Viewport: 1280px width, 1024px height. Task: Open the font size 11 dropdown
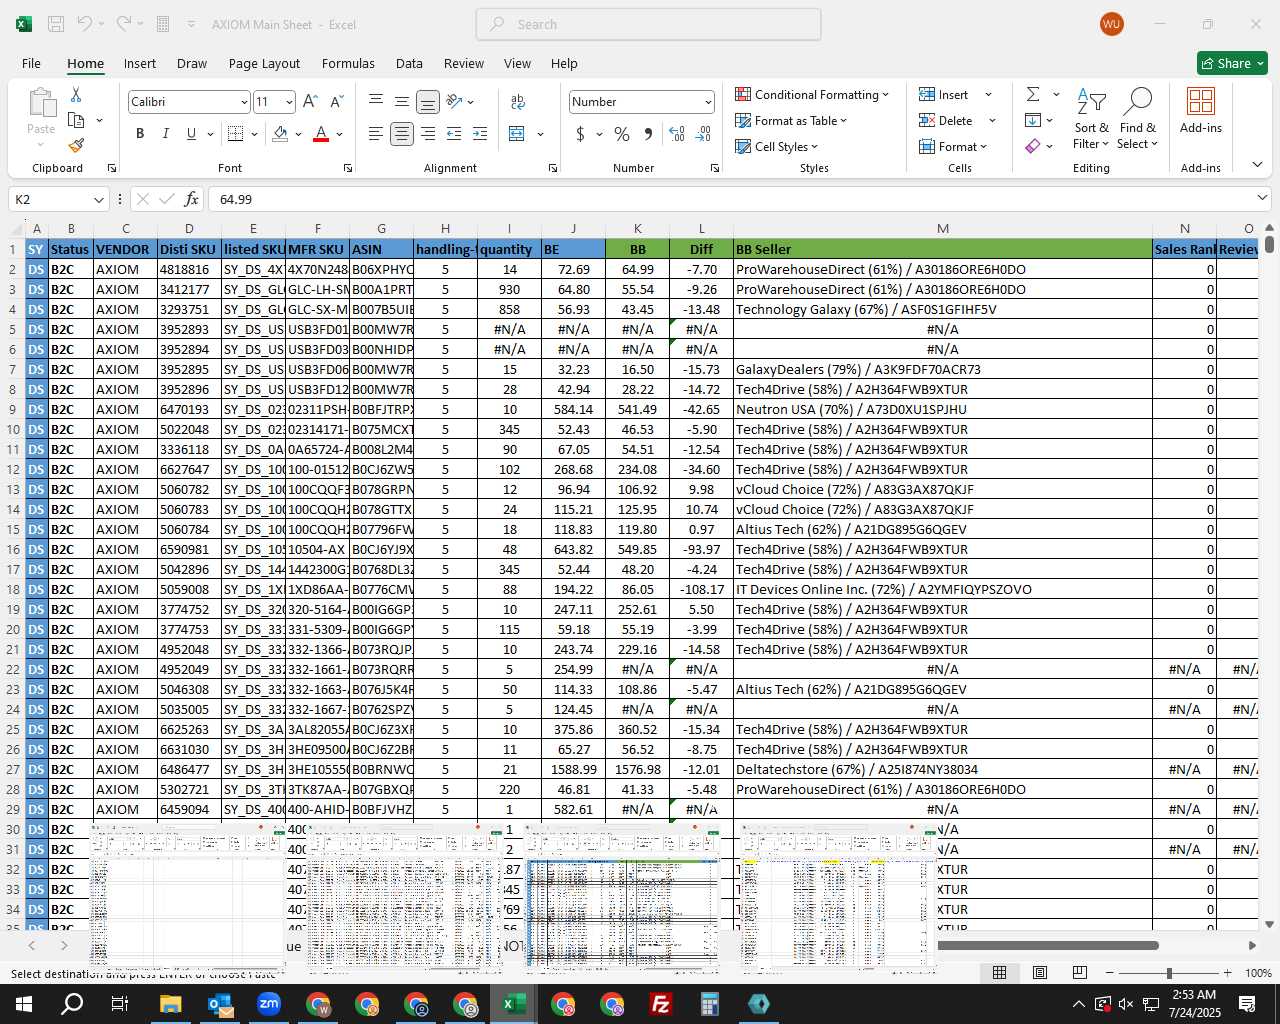tap(289, 102)
